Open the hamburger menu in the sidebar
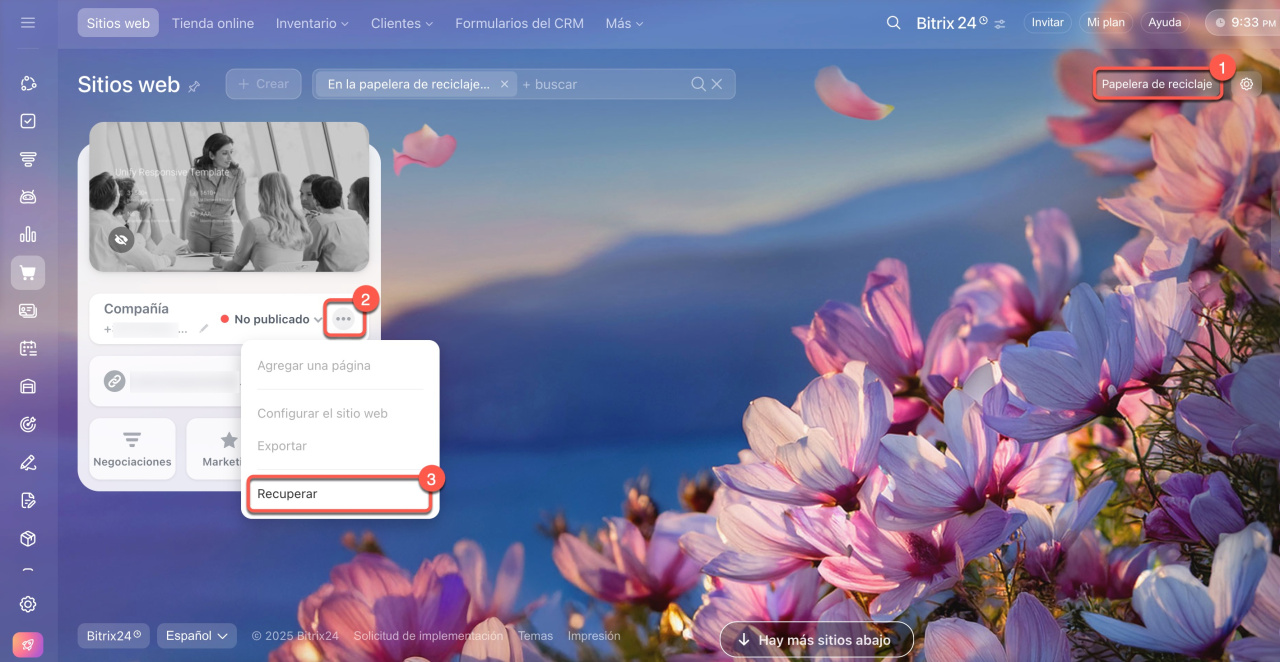 pos(28,22)
